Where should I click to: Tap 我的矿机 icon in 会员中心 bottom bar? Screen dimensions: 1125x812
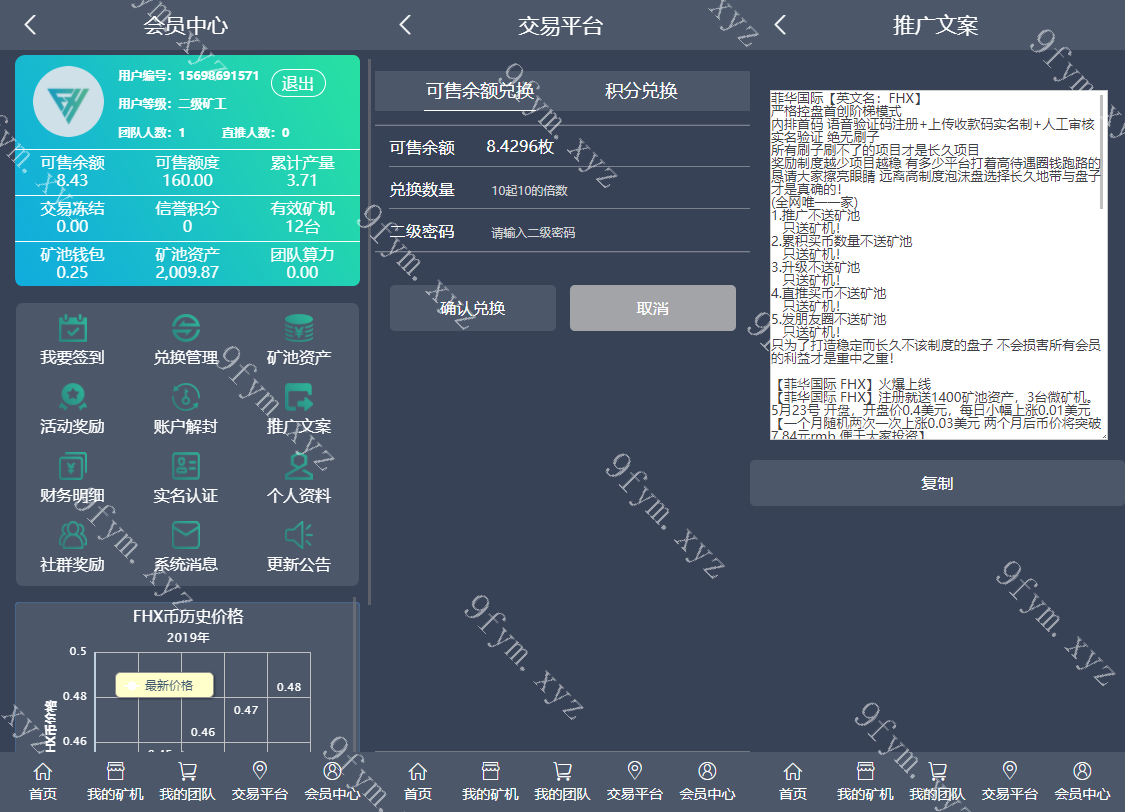tap(116, 772)
